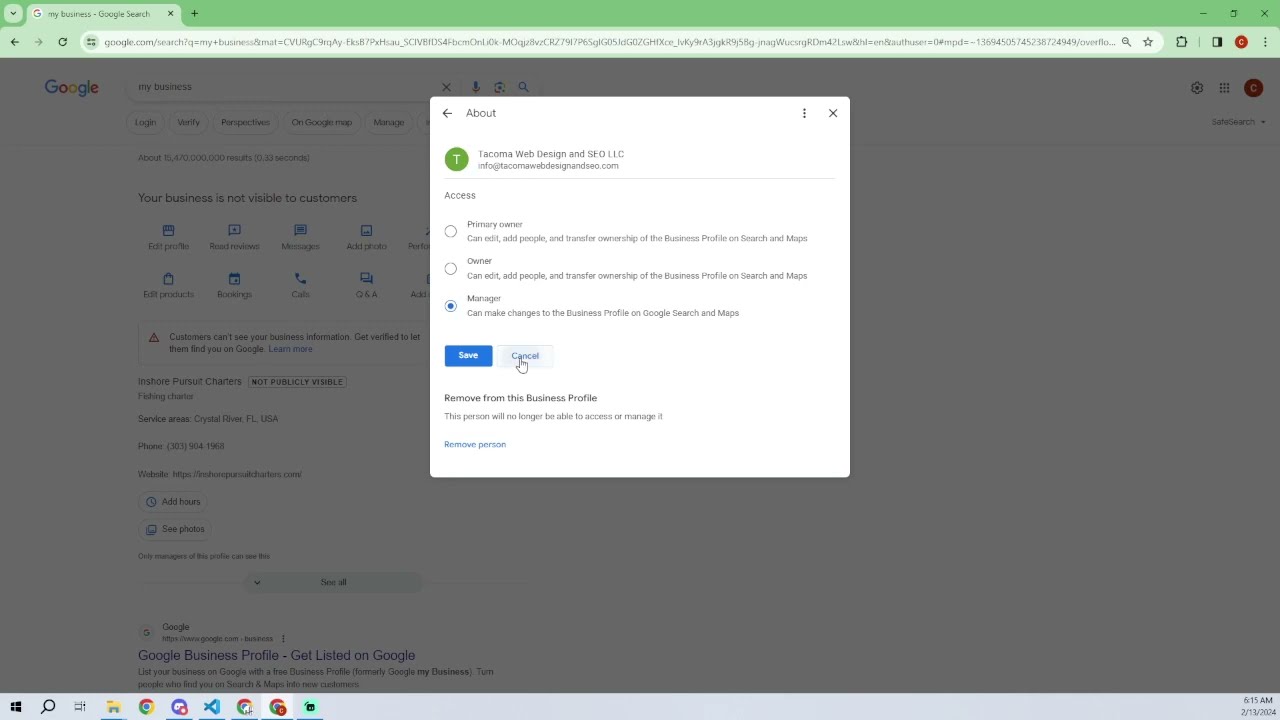Open the three-dot menu beside the google.com result
This screenshot has height=720, width=1280.
[283, 638]
